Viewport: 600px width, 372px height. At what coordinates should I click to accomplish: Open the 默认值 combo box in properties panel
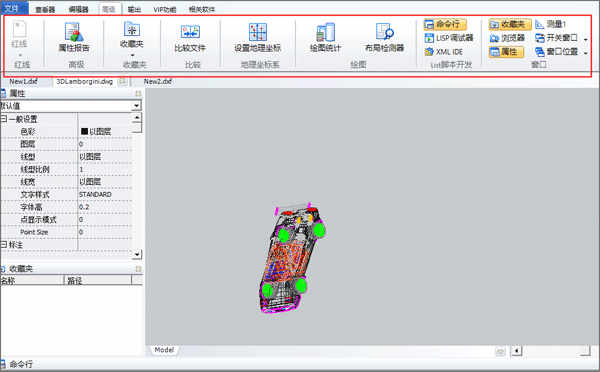71,106
